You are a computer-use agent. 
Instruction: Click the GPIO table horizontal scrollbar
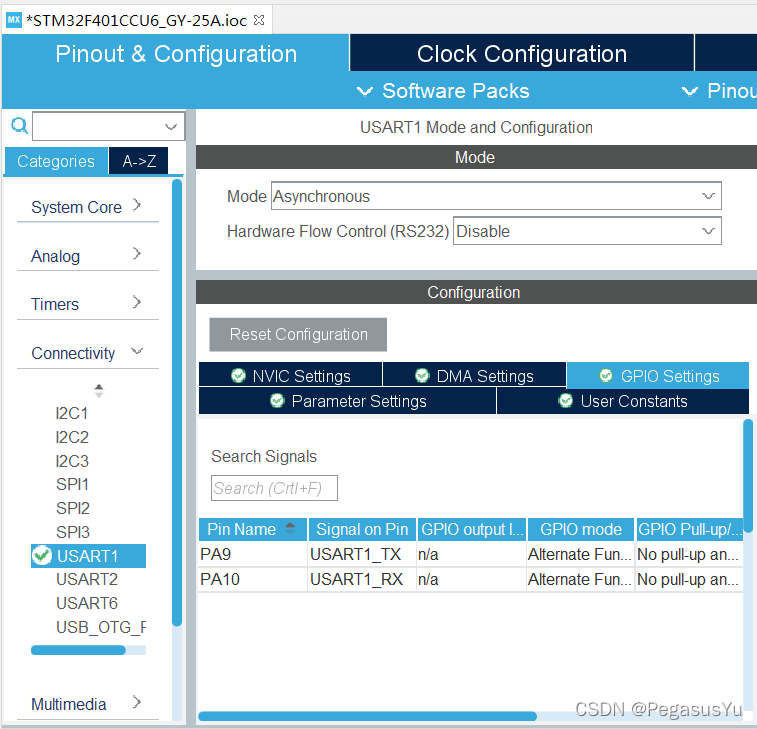pos(367,715)
